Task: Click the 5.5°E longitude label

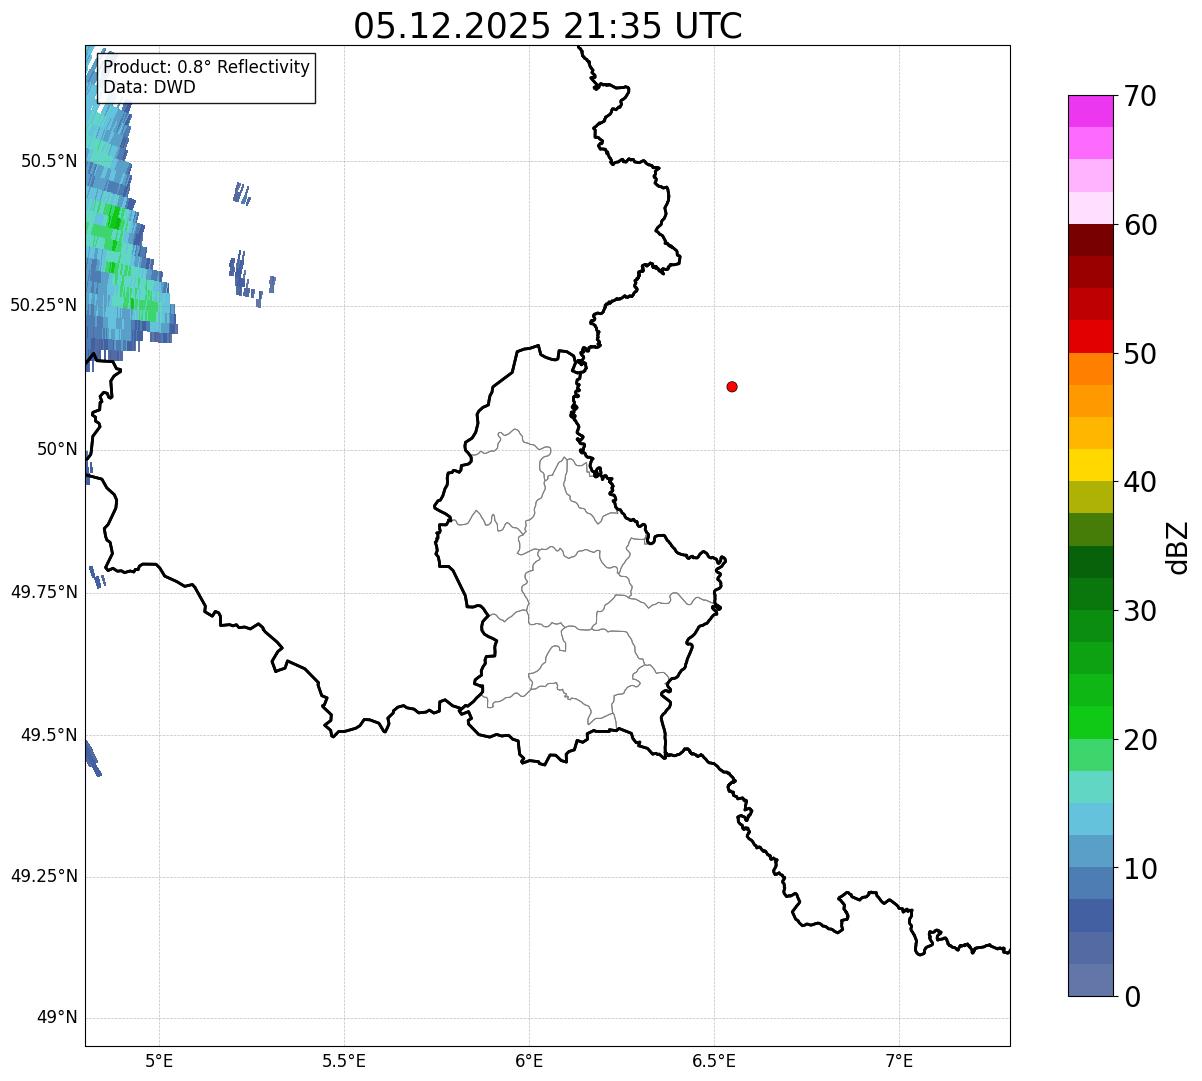Action: pos(345,1061)
